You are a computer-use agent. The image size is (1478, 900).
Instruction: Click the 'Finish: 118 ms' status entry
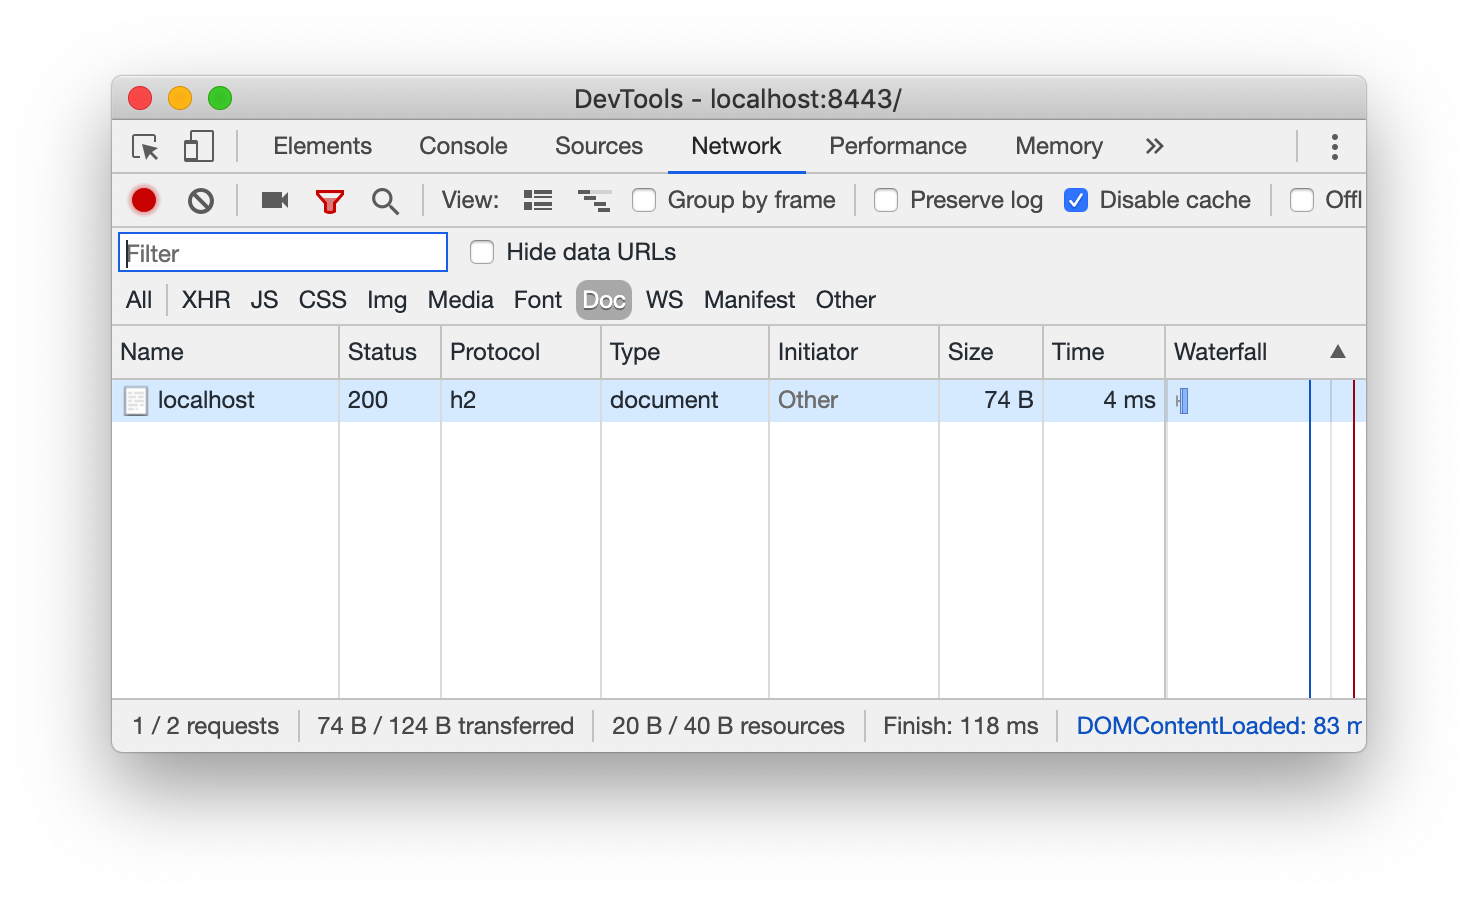tap(961, 726)
